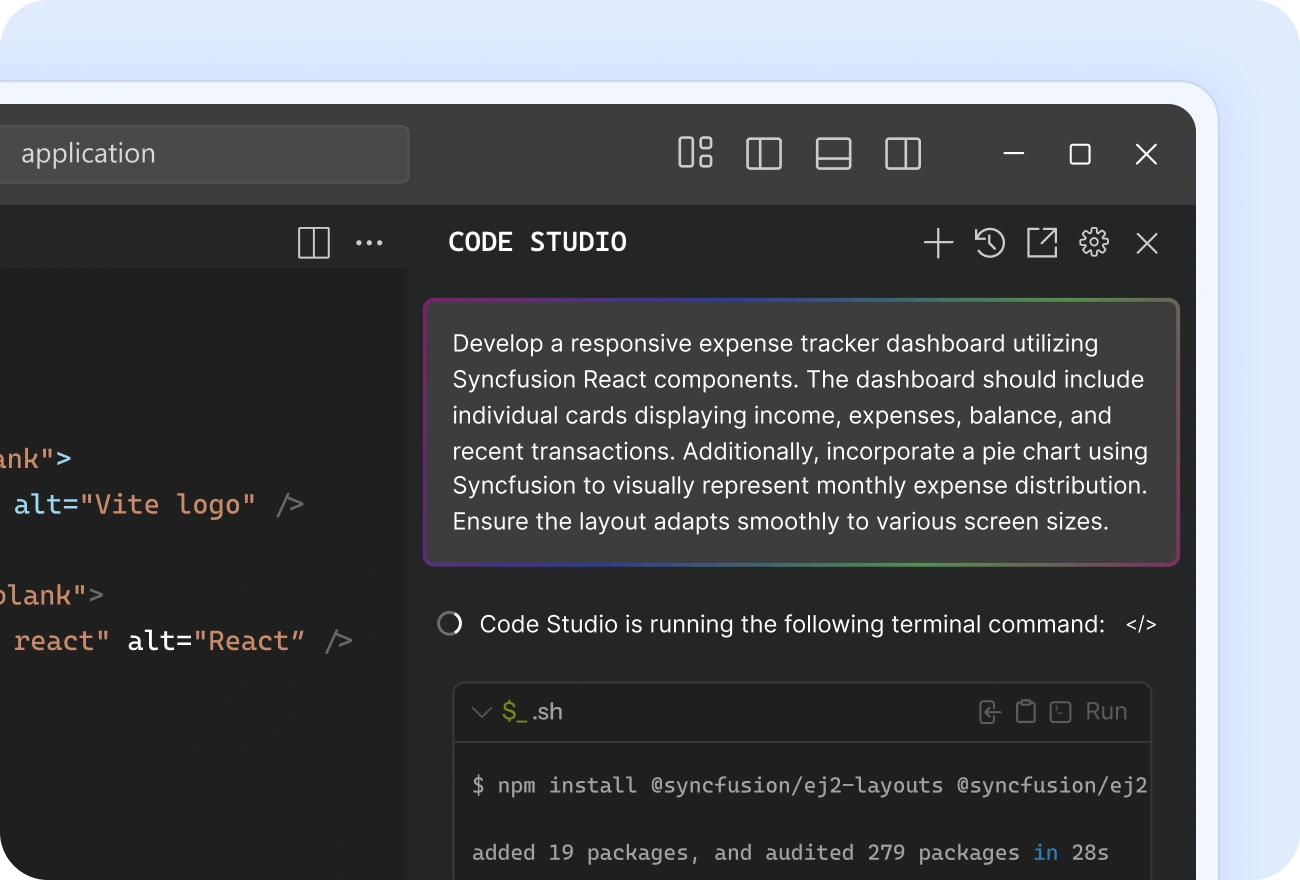Collapse the .sh code block chevron
The height and width of the screenshot is (880, 1300).
[482, 712]
